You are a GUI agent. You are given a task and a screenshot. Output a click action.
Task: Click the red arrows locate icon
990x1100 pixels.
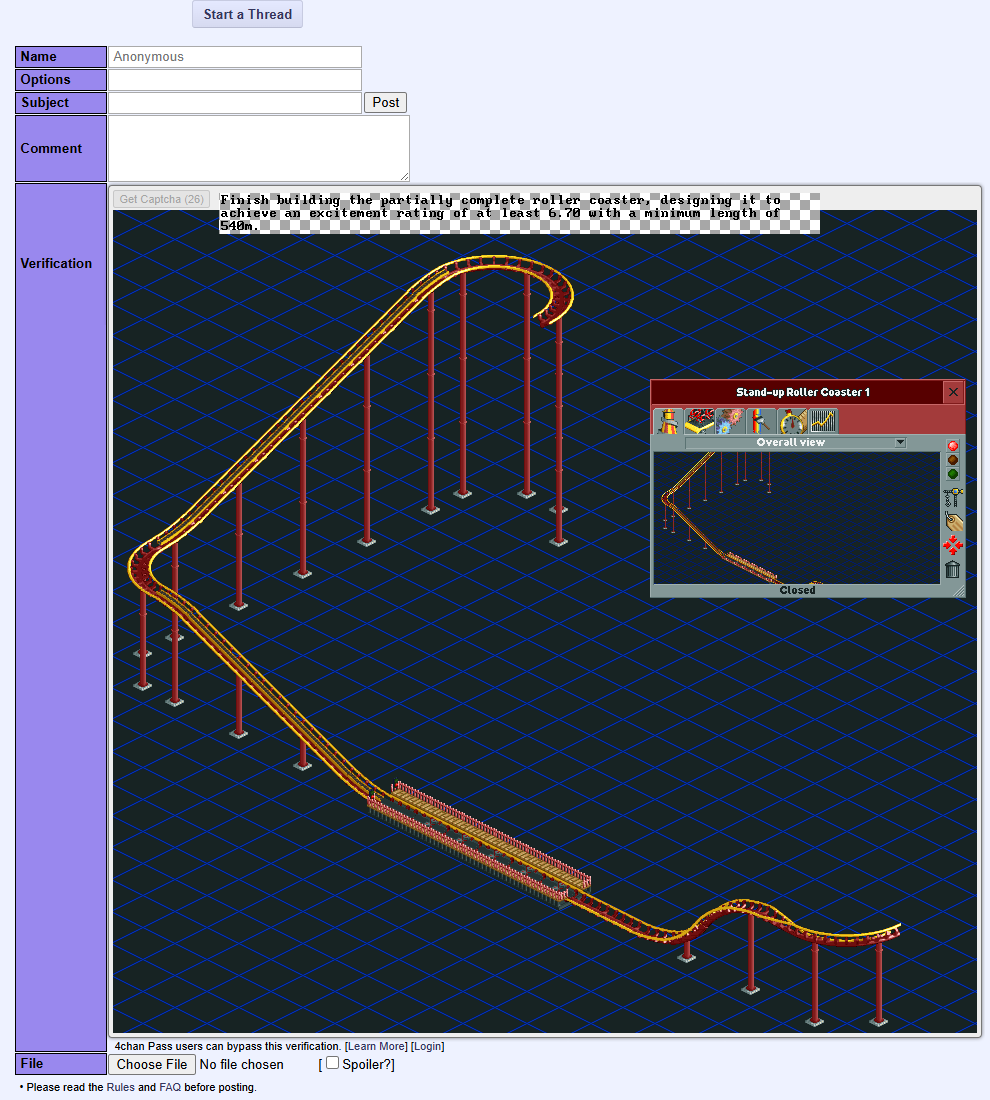click(953, 545)
